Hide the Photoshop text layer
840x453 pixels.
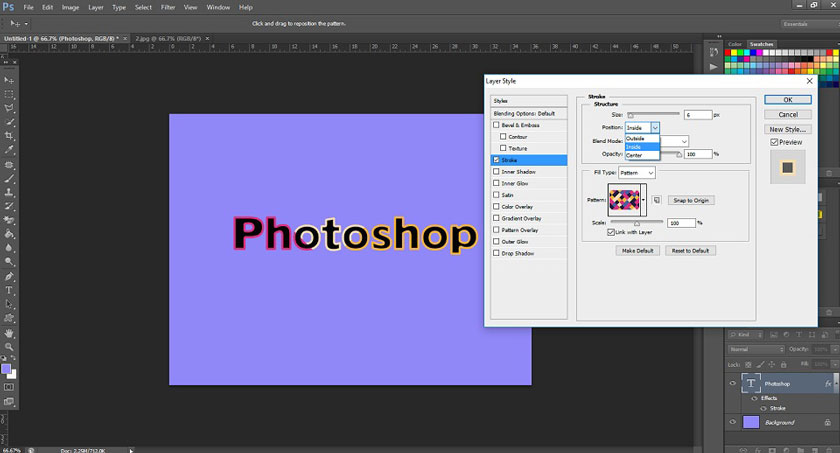tap(732, 383)
